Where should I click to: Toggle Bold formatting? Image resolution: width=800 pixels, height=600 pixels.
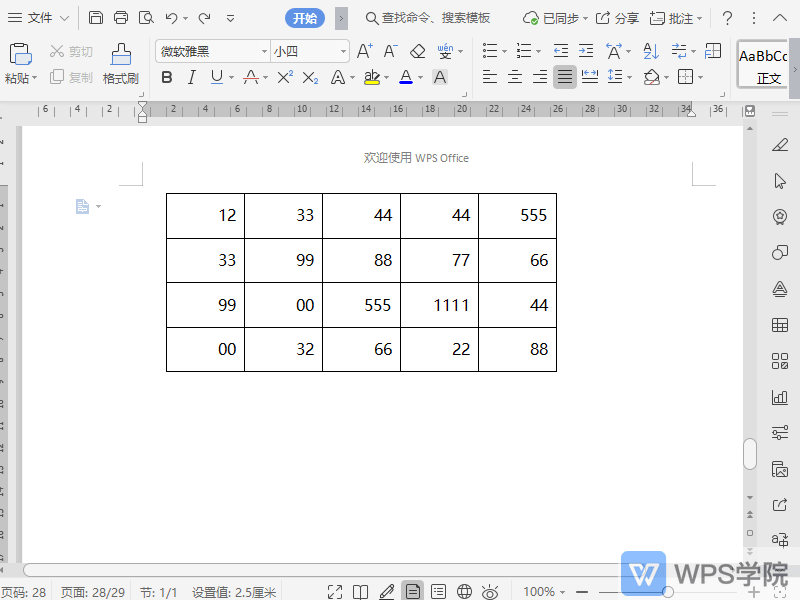pos(167,77)
